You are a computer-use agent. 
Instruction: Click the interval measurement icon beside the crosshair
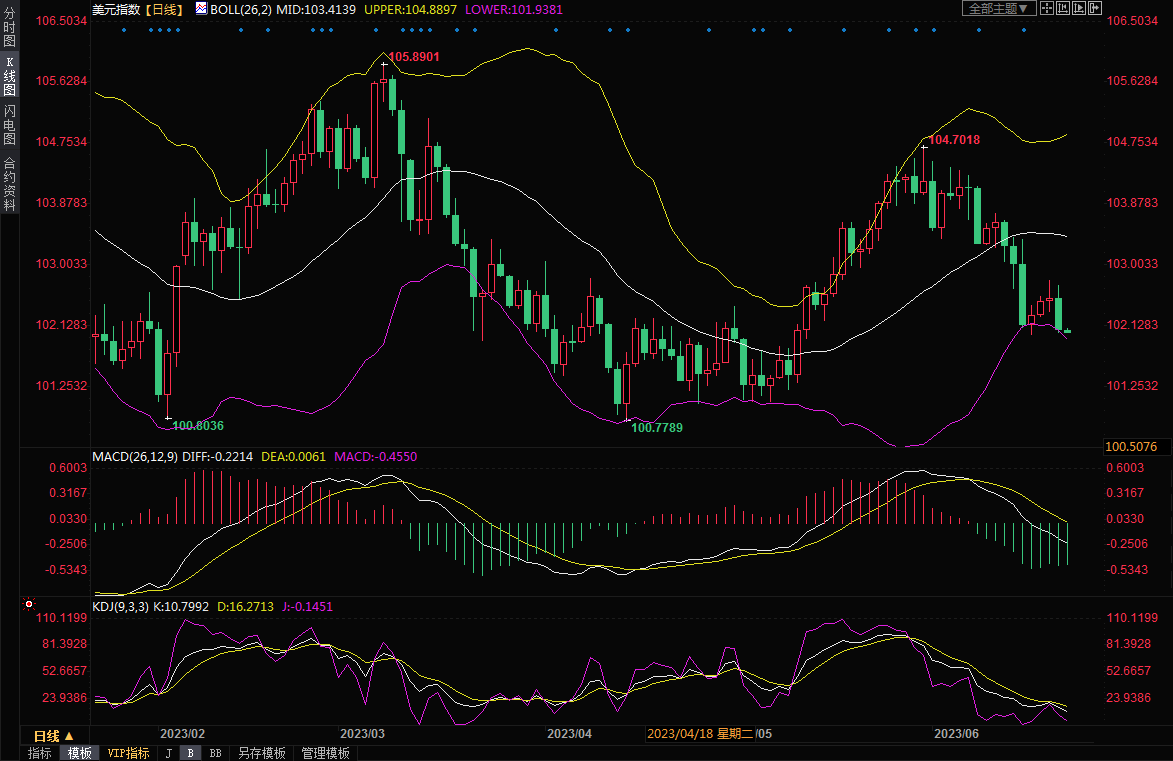click(x=1061, y=8)
